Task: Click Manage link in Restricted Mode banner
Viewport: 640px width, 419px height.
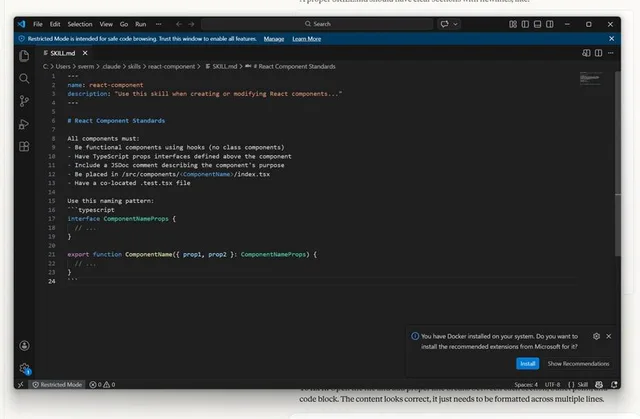Action: point(274,39)
